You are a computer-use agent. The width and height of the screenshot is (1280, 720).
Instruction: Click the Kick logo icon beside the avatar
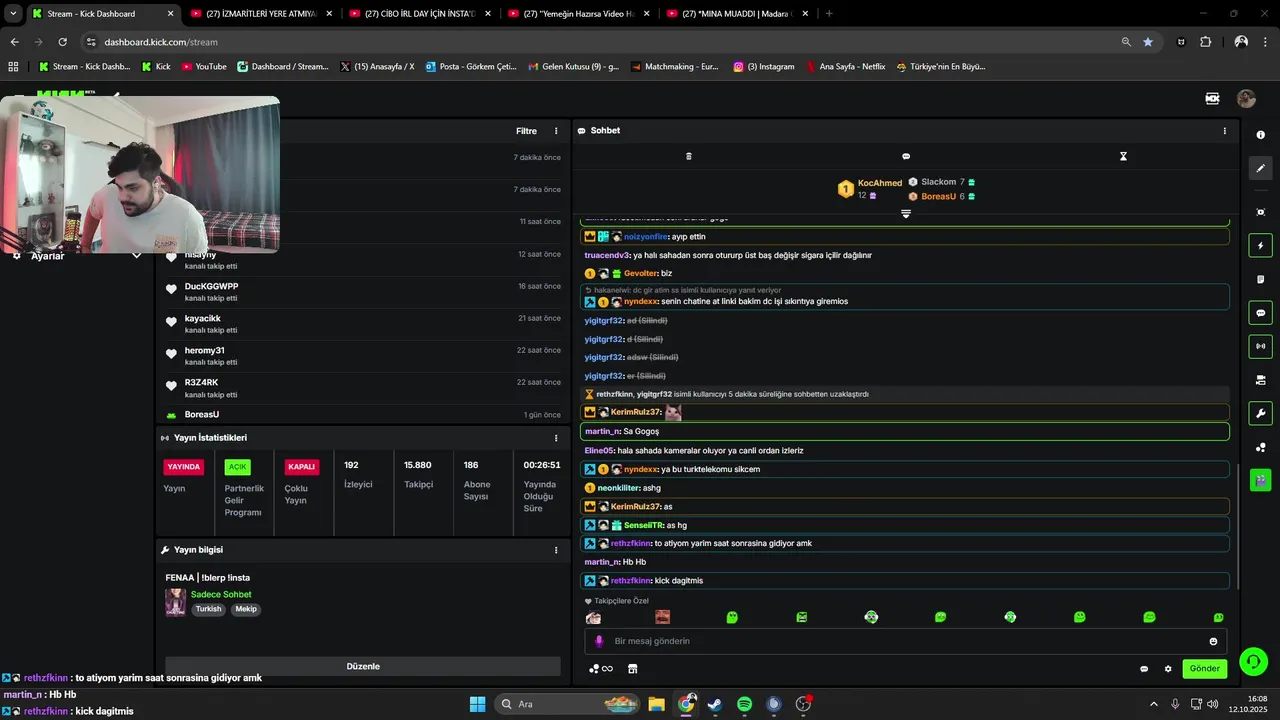pyautogui.click(x=1212, y=99)
